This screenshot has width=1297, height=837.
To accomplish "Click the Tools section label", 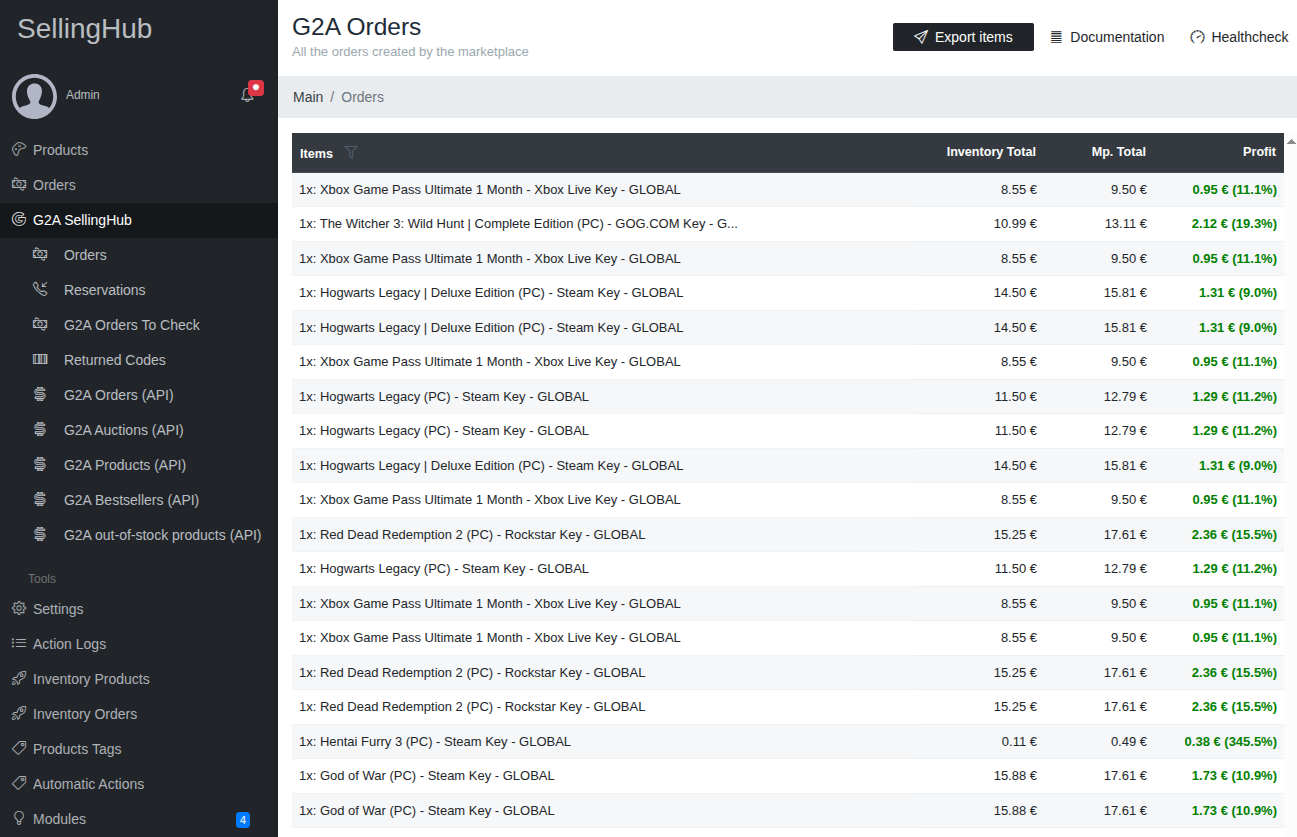I will tap(42, 579).
